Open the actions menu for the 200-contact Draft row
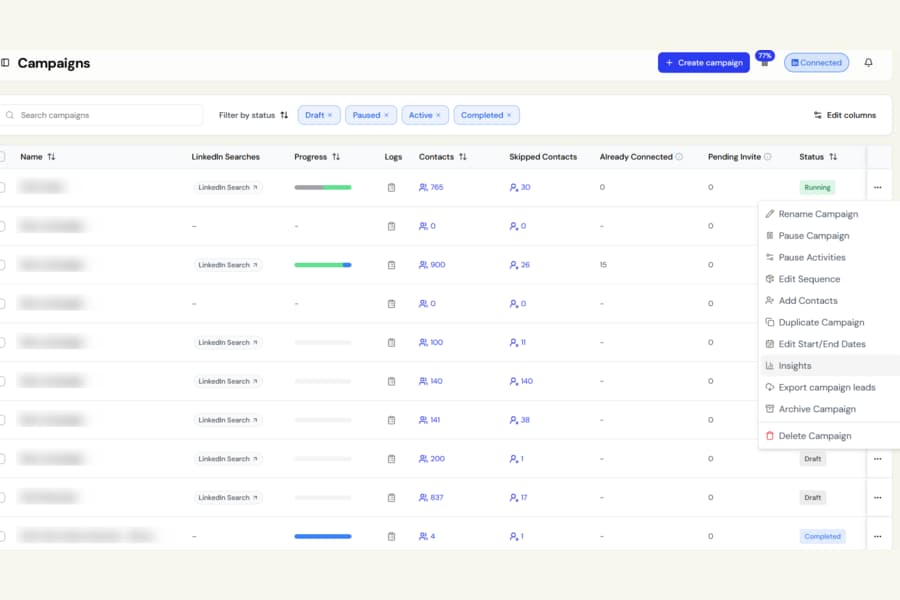 point(878,459)
